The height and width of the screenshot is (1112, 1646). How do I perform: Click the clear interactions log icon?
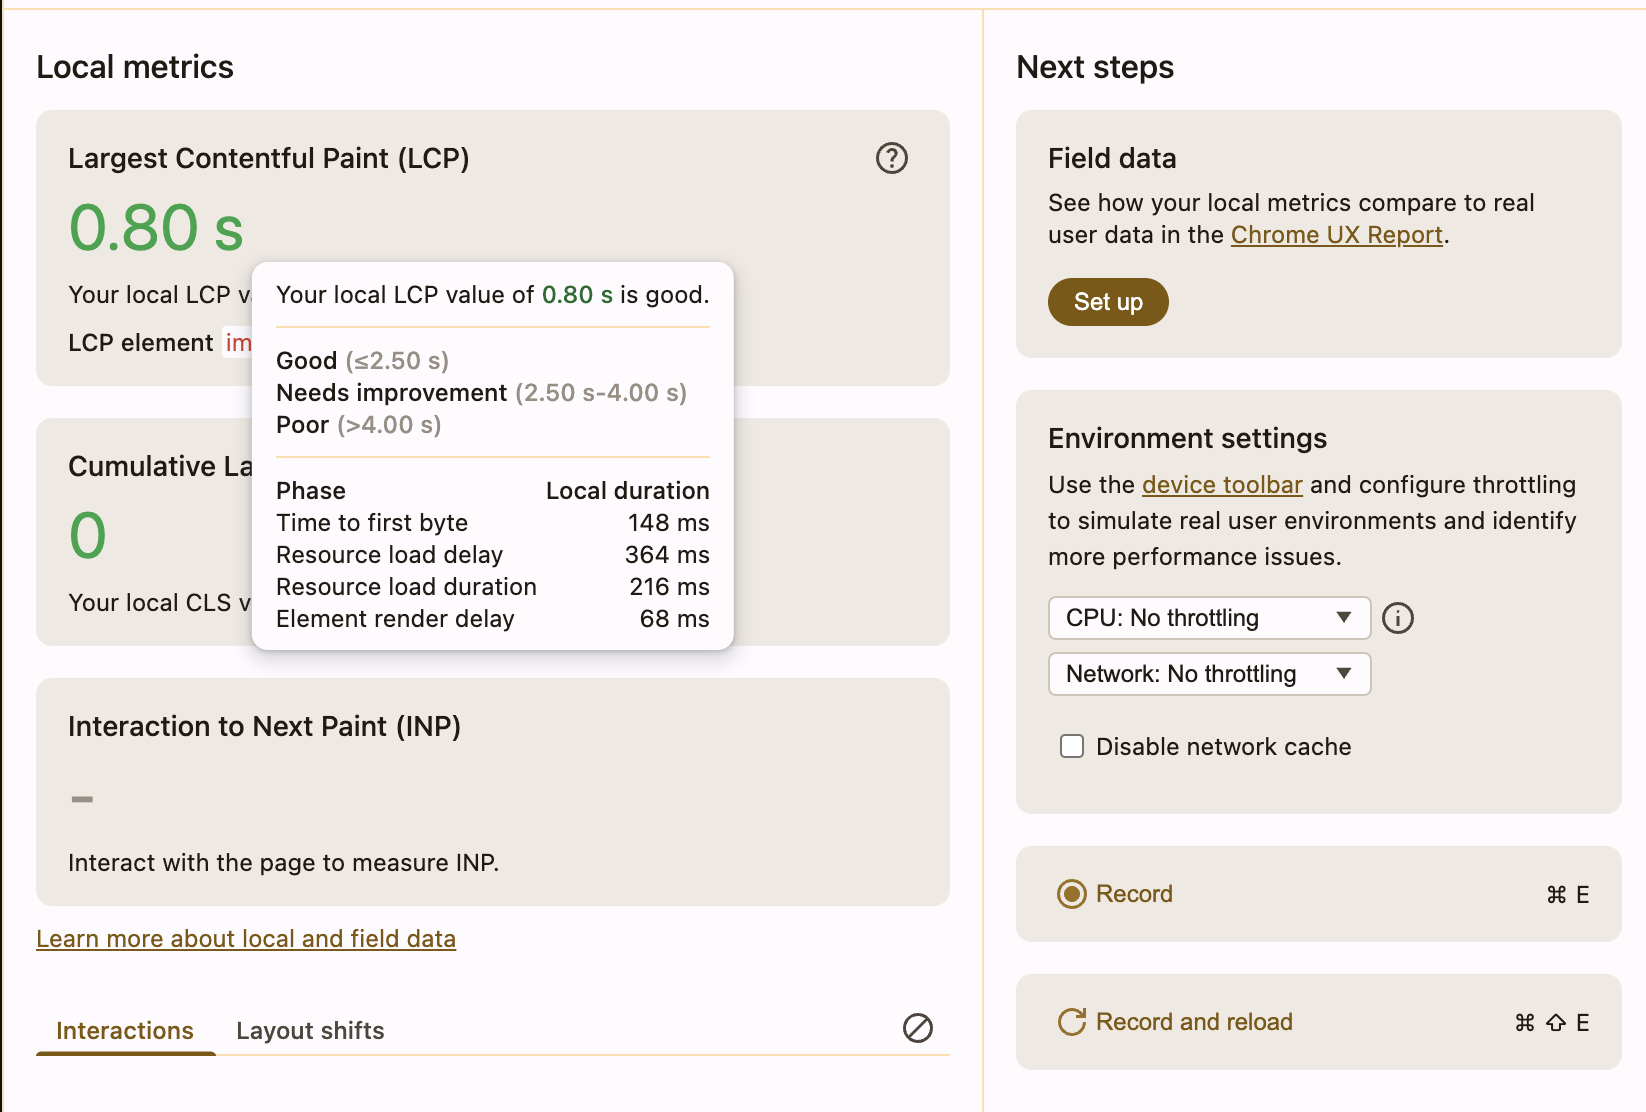pos(917,1028)
